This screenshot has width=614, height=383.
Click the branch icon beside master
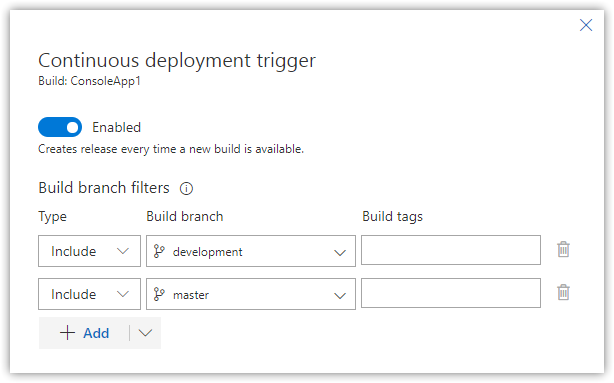tap(159, 294)
